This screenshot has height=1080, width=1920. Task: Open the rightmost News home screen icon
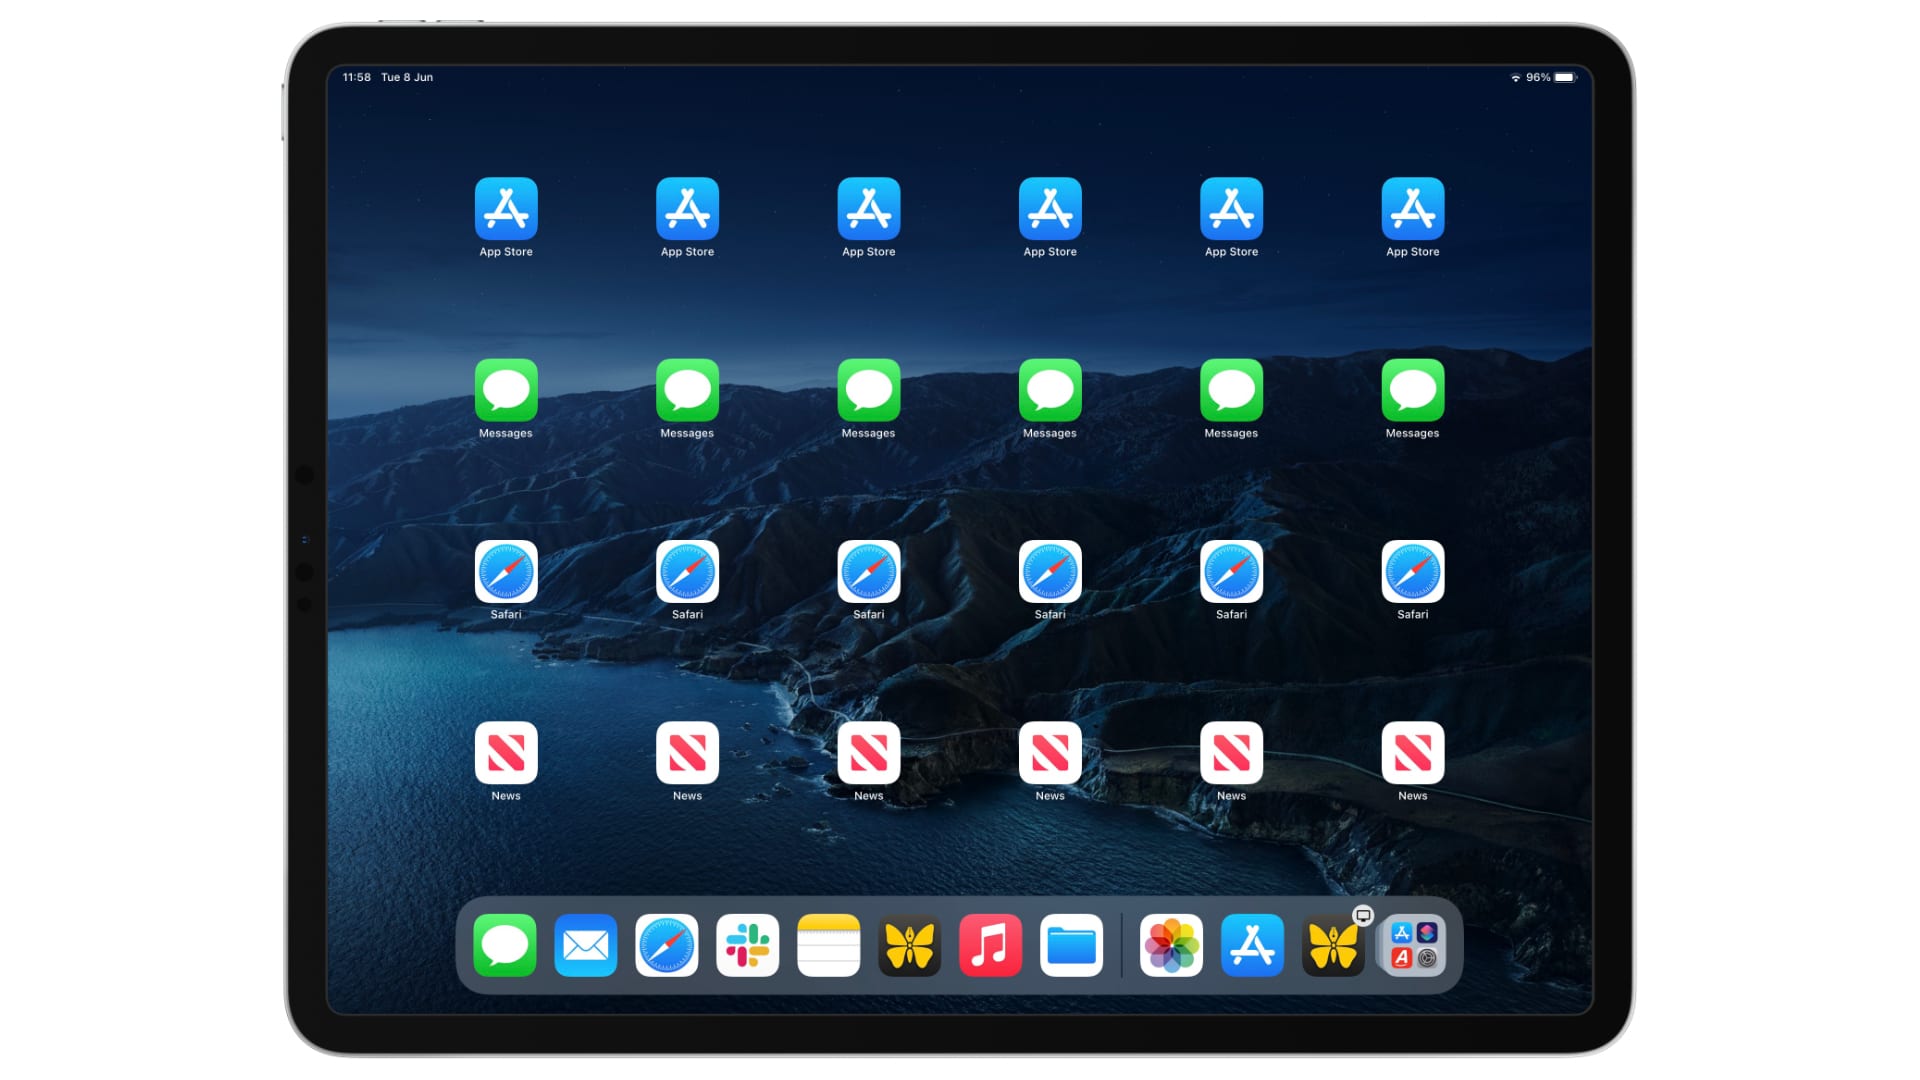[x=1412, y=753]
